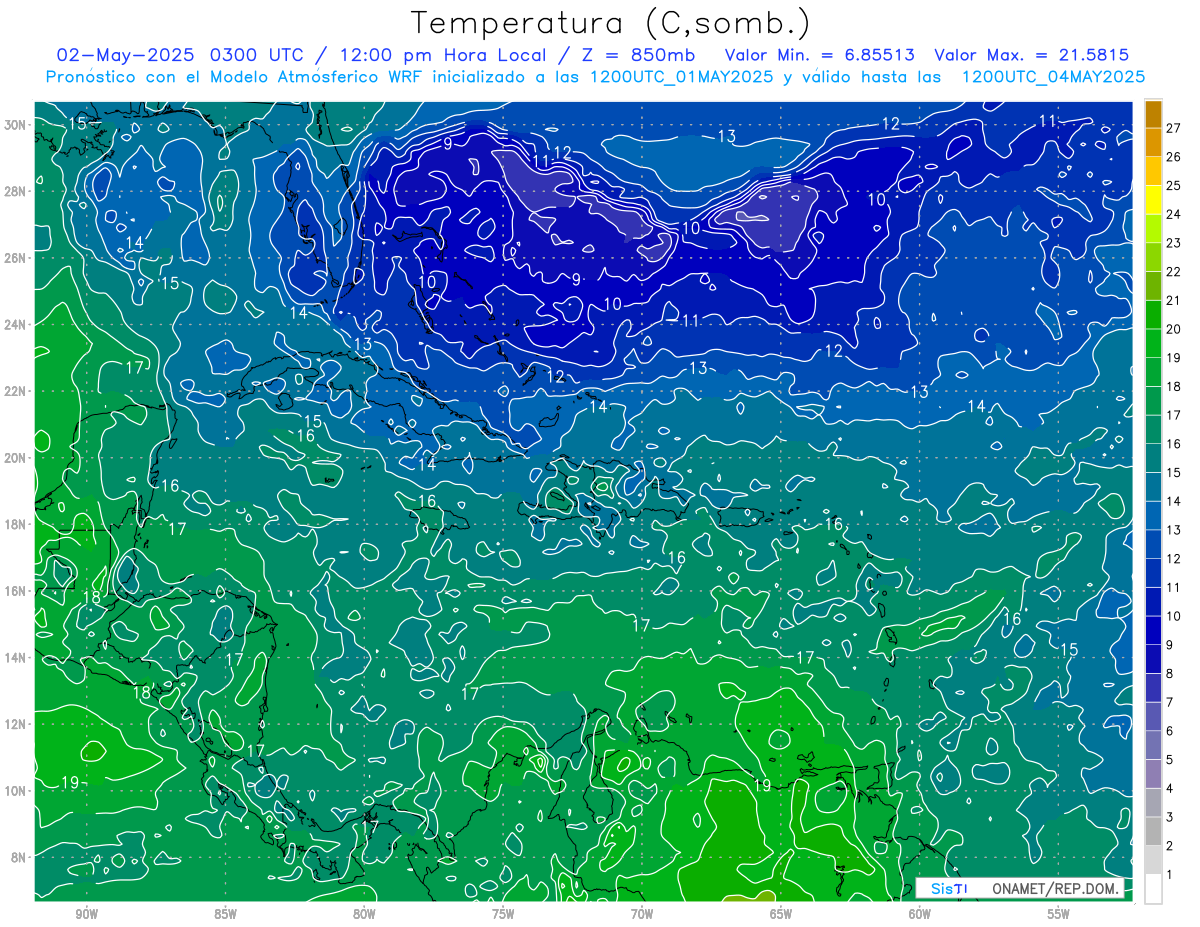Screen dimensions: 1200x927
Task: Click the color scale label 5
Action: click(x=1171, y=759)
